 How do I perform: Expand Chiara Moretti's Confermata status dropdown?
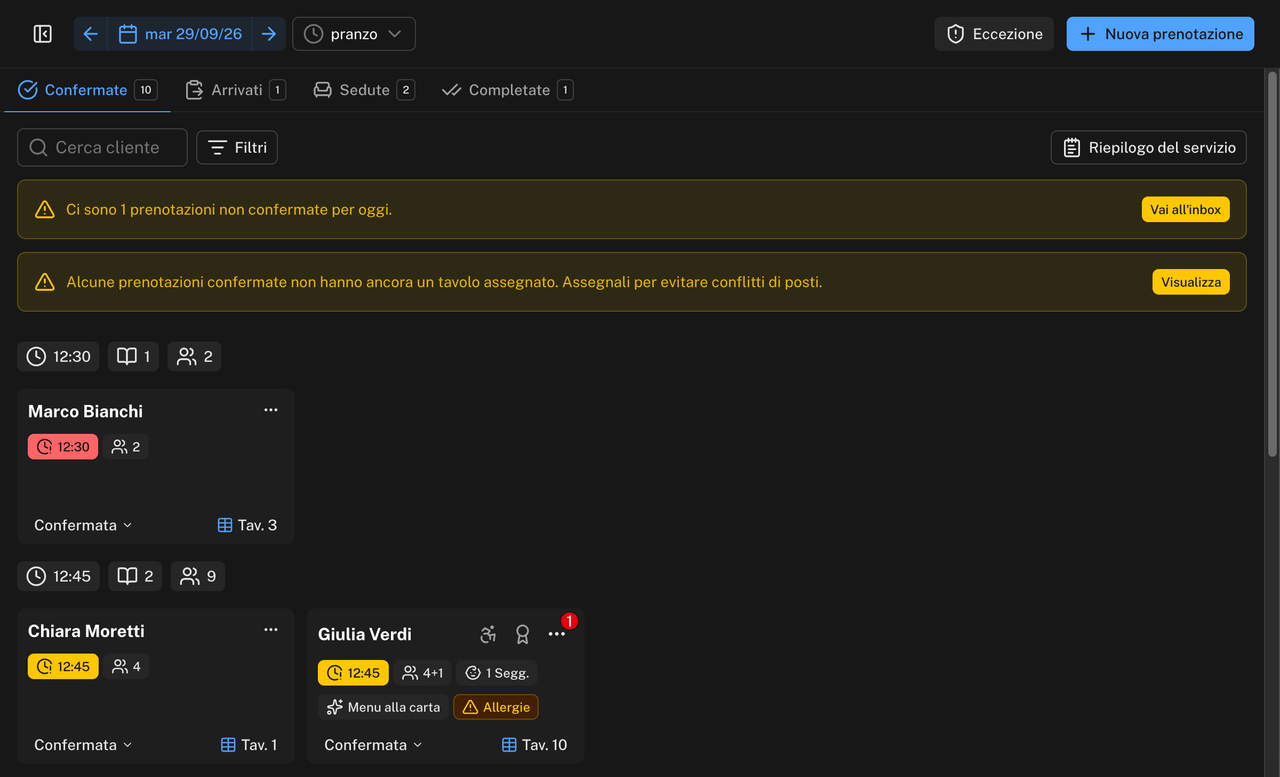pyautogui.click(x=83, y=745)
